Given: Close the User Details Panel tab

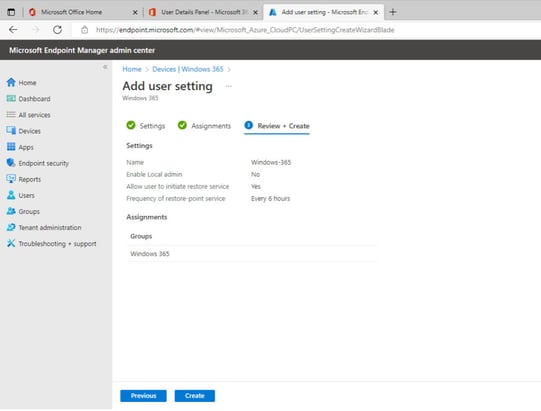Looking at the screenshot, I should (255, 12).
